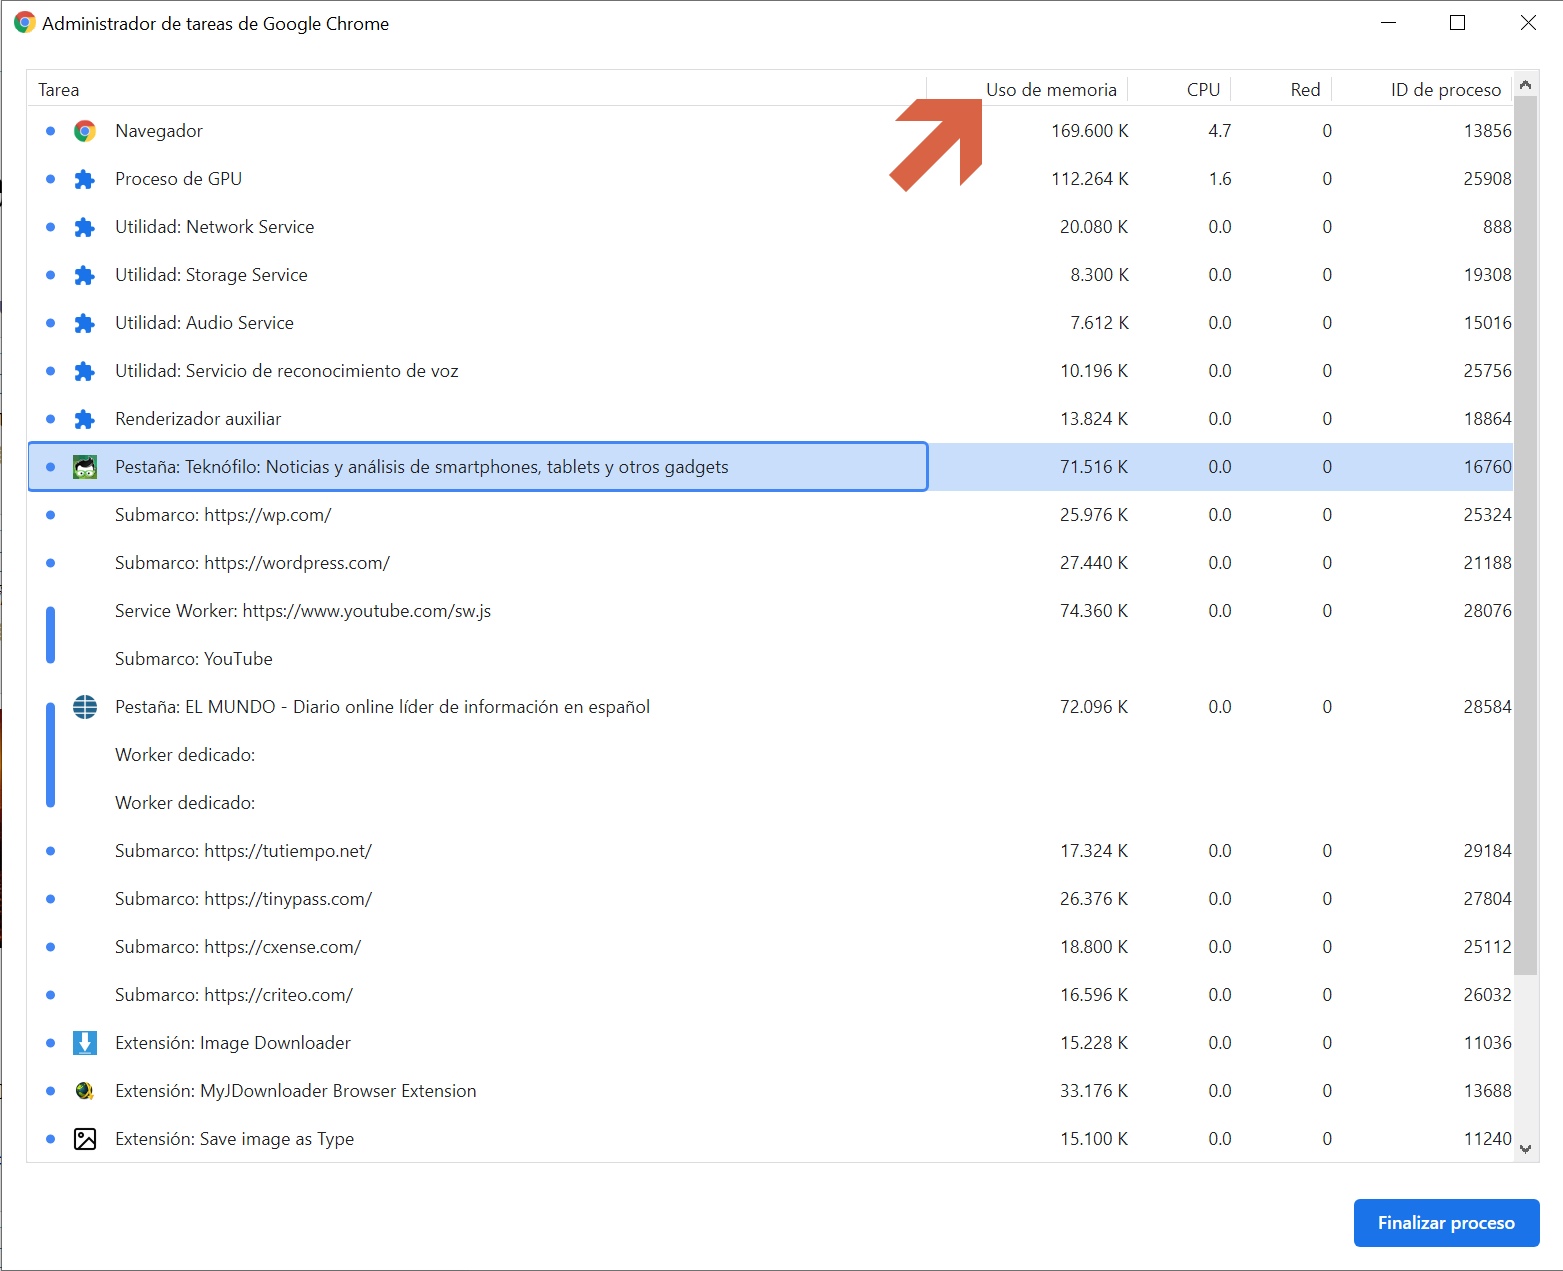Click CPU value 1.6
The width and height of the screenshot is (1563, 1271).
point(1220,179)
